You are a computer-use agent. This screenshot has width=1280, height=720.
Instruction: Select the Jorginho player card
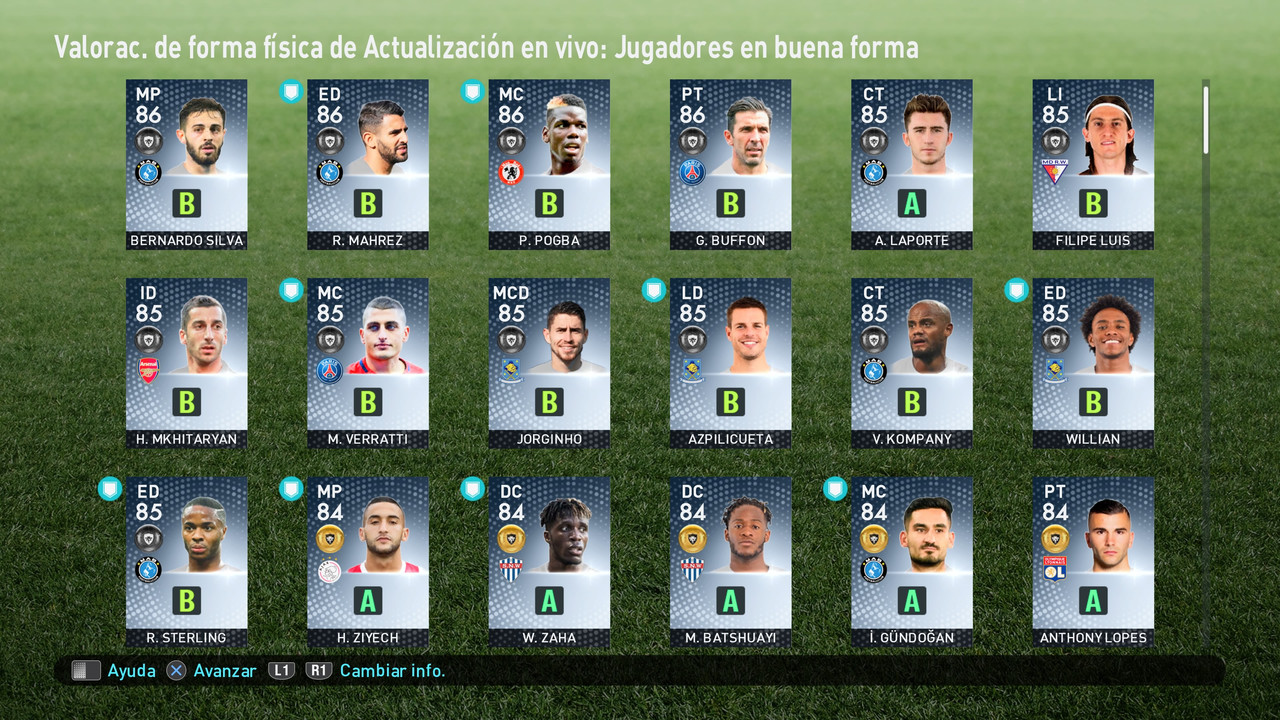point(549,363)
